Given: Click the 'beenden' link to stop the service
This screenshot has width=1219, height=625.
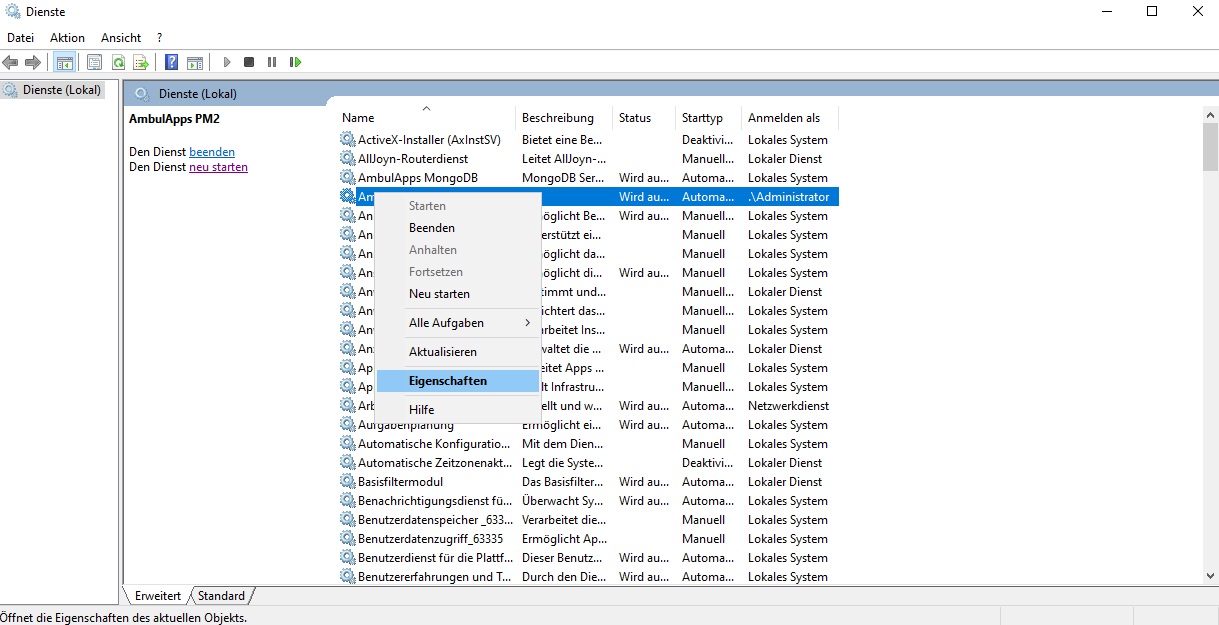Looking at the screenshot, I should 212,152.
